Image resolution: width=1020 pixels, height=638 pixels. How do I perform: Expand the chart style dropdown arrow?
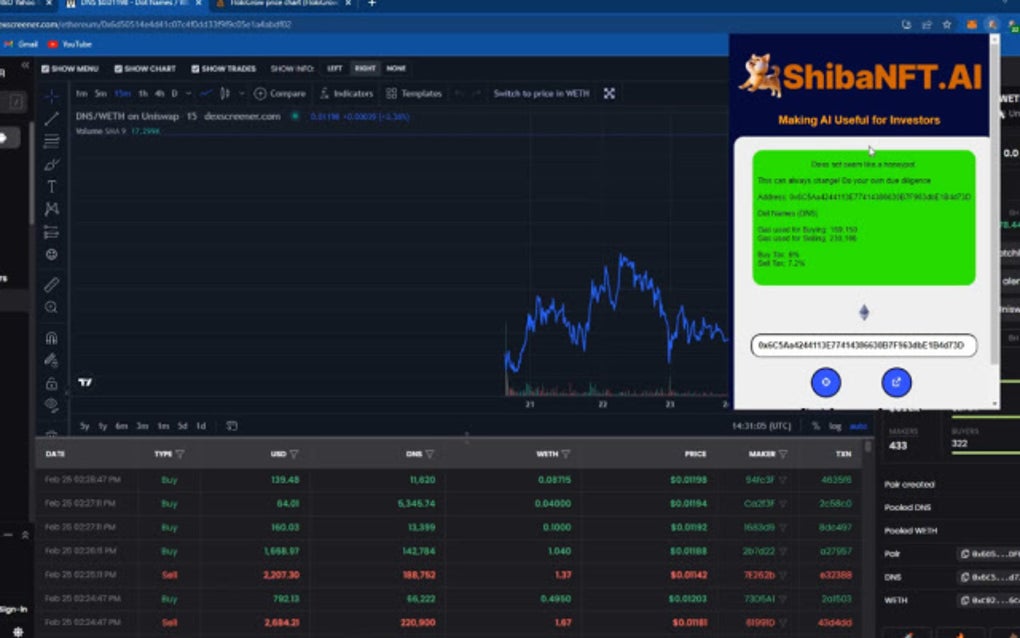click(241, 94)
